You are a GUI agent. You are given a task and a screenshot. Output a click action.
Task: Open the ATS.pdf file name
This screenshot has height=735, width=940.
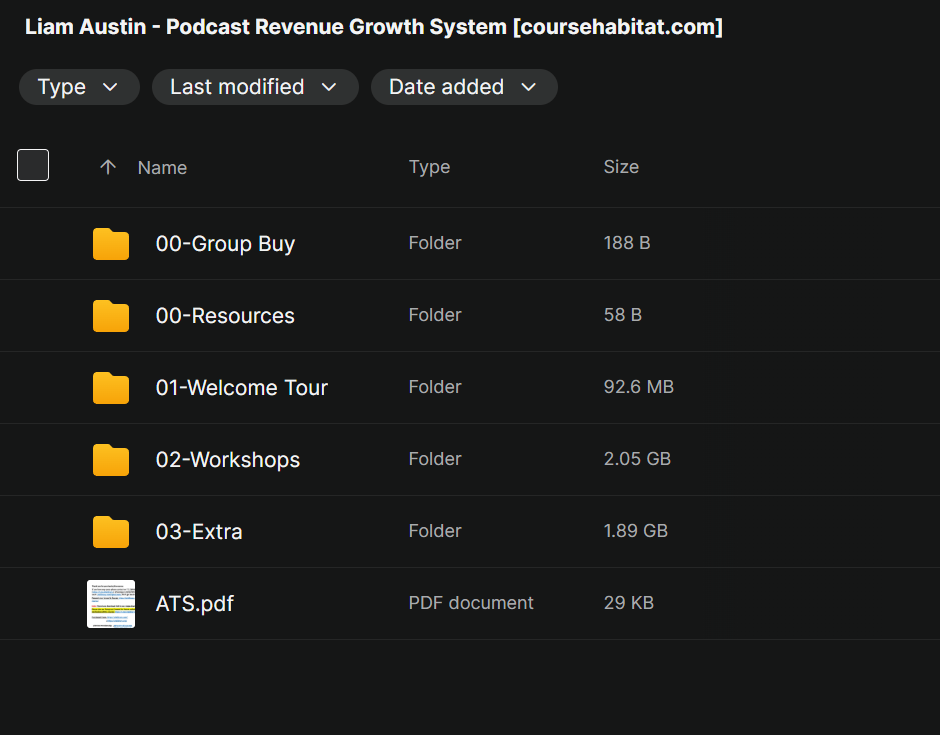click(x=195, y=604)
